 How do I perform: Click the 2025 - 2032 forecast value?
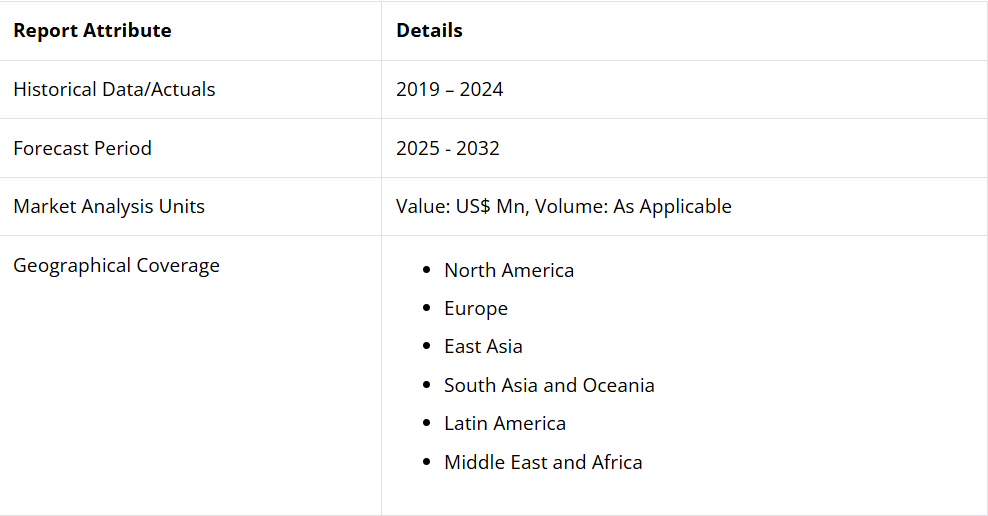[447, 148]
